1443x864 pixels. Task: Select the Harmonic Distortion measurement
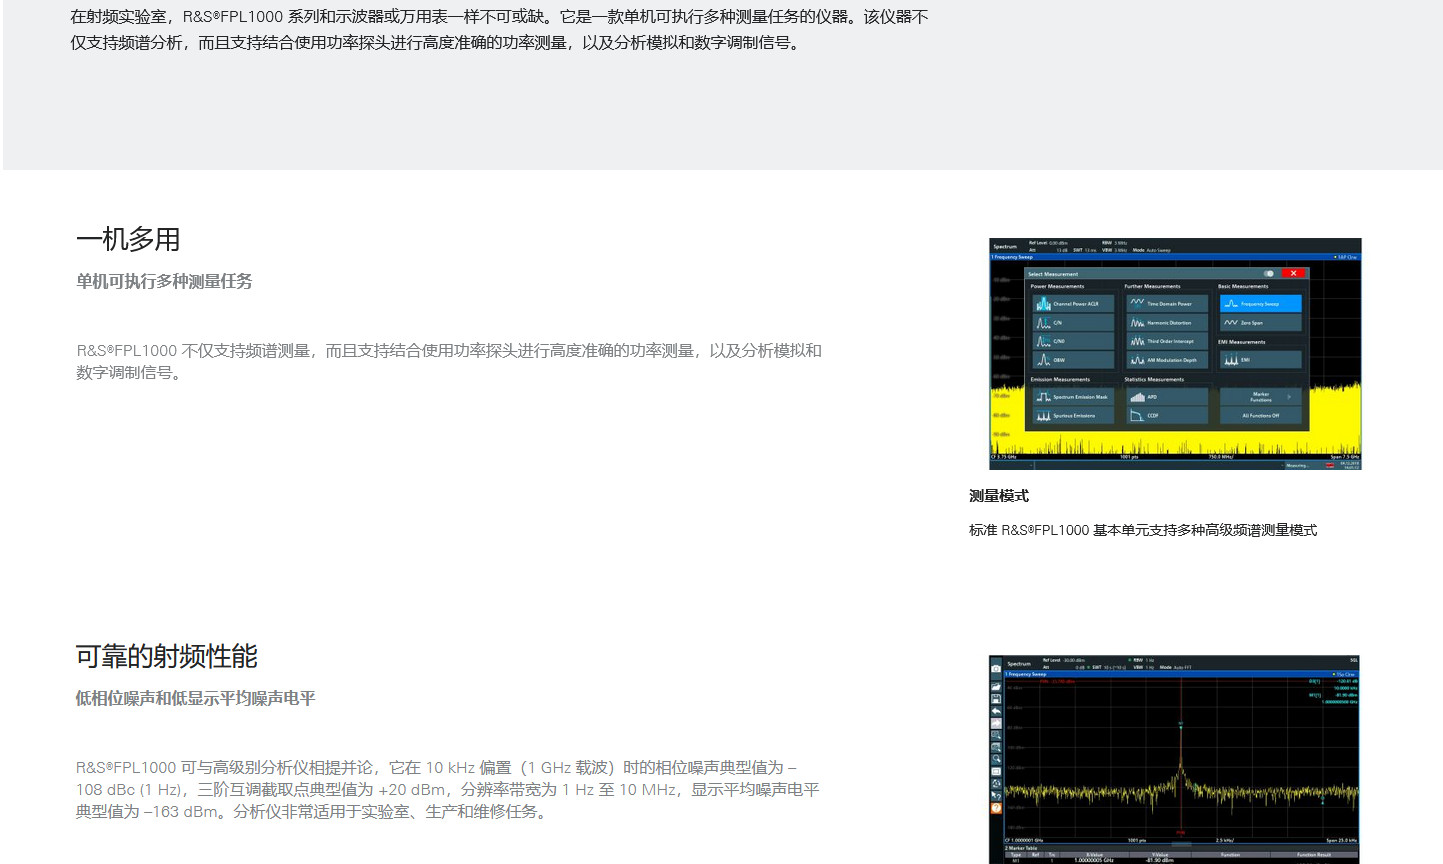tap(1166, 323)
